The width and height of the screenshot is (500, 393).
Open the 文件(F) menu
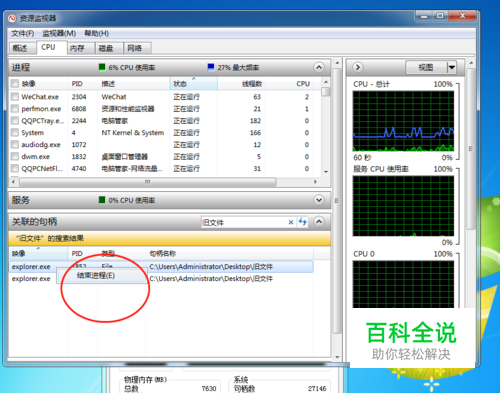pos(23,34)
